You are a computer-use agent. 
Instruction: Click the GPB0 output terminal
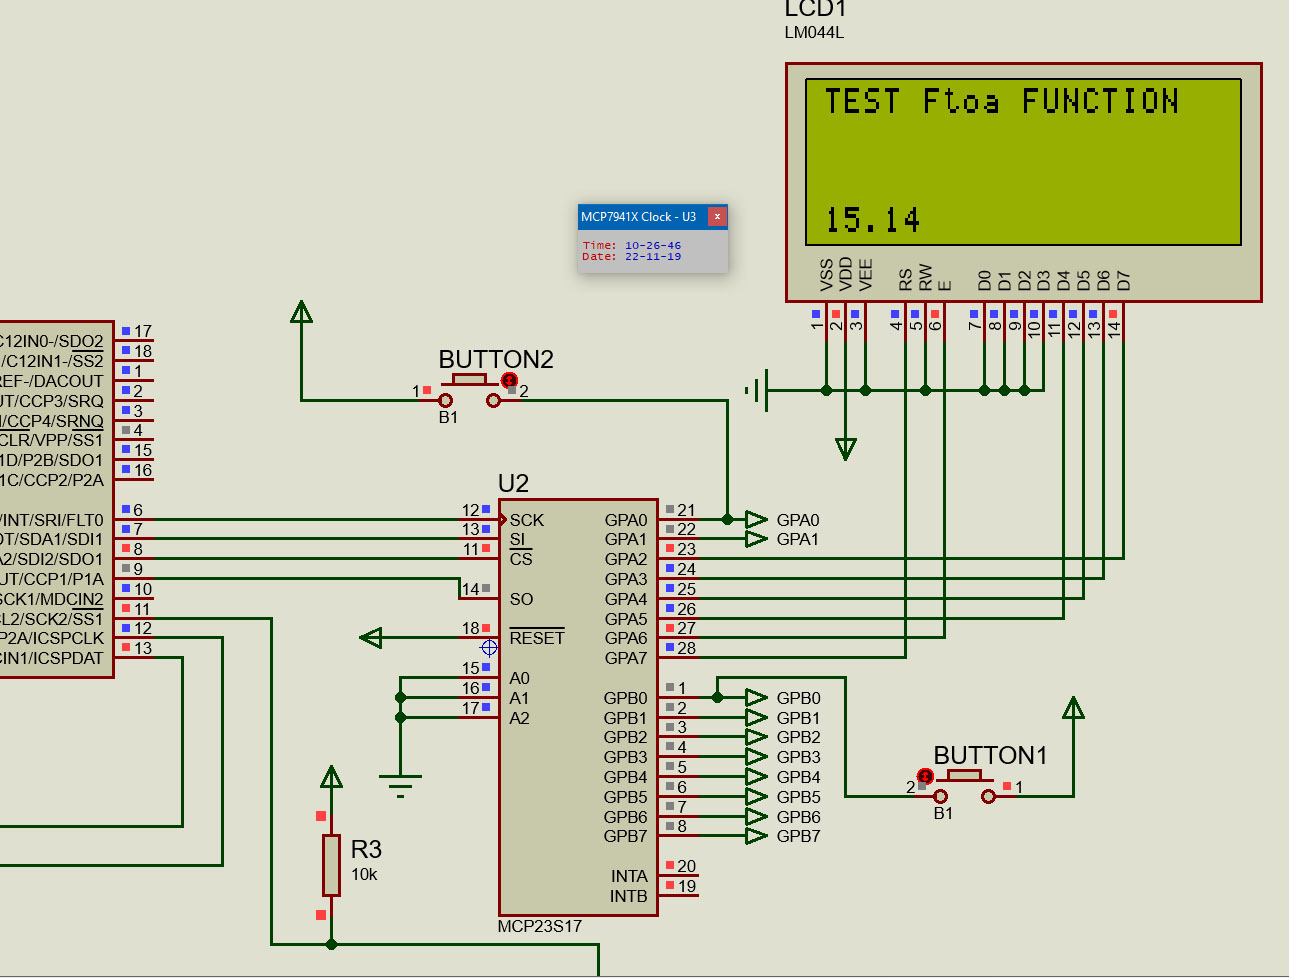click(757, 698)
